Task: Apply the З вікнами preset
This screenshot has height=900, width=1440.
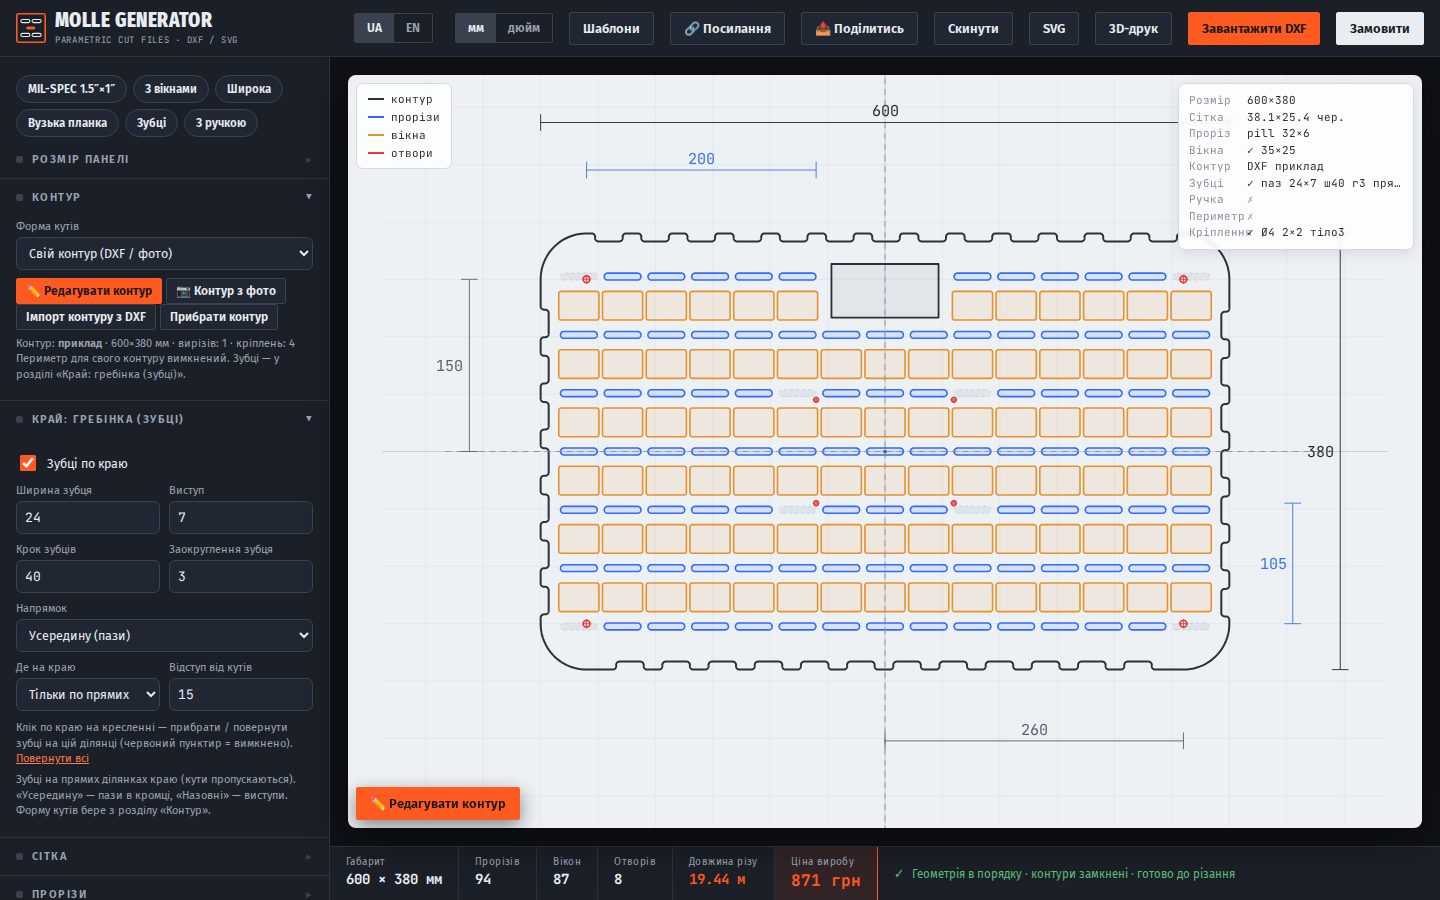Action: (171, 89)
